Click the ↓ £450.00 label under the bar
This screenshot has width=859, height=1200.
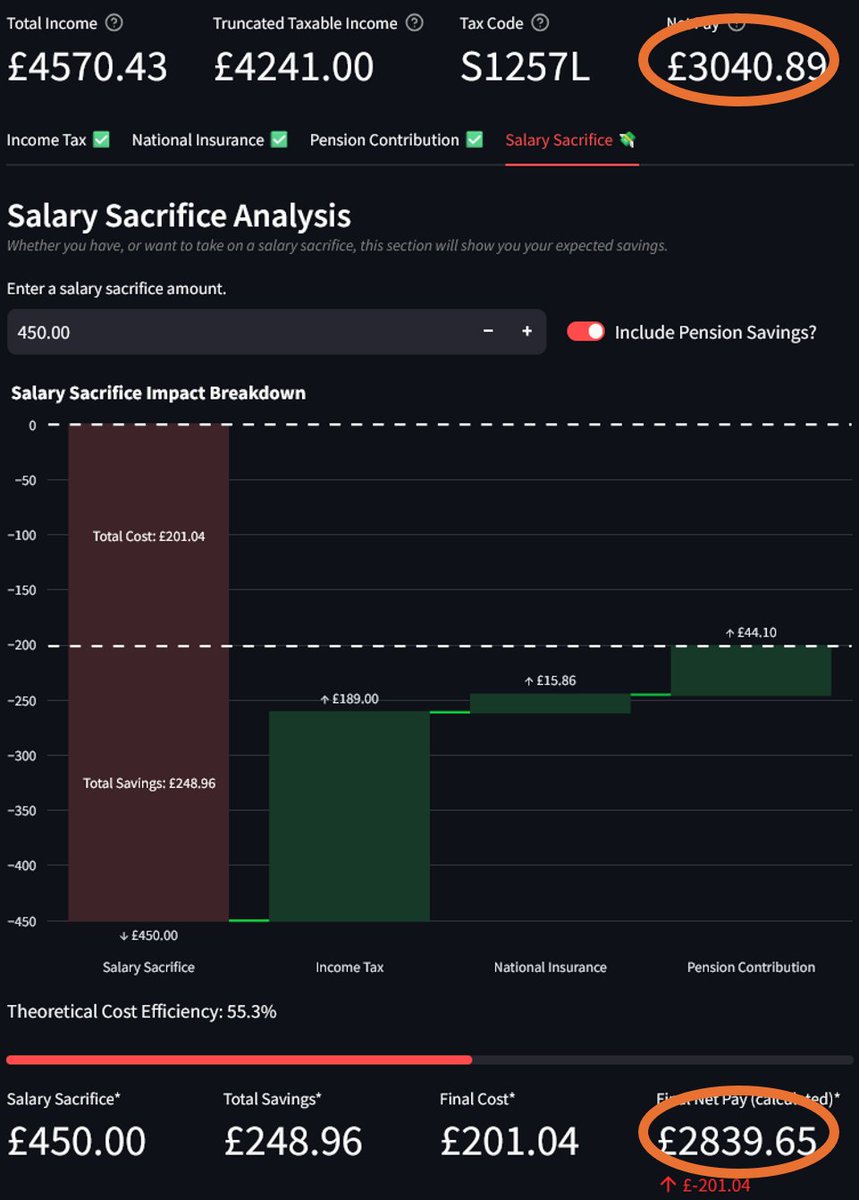(x=148, y=935)
